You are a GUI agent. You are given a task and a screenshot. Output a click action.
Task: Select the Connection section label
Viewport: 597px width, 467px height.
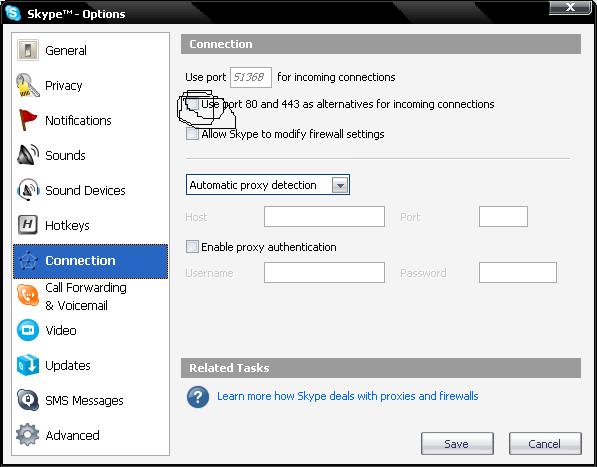80,261
